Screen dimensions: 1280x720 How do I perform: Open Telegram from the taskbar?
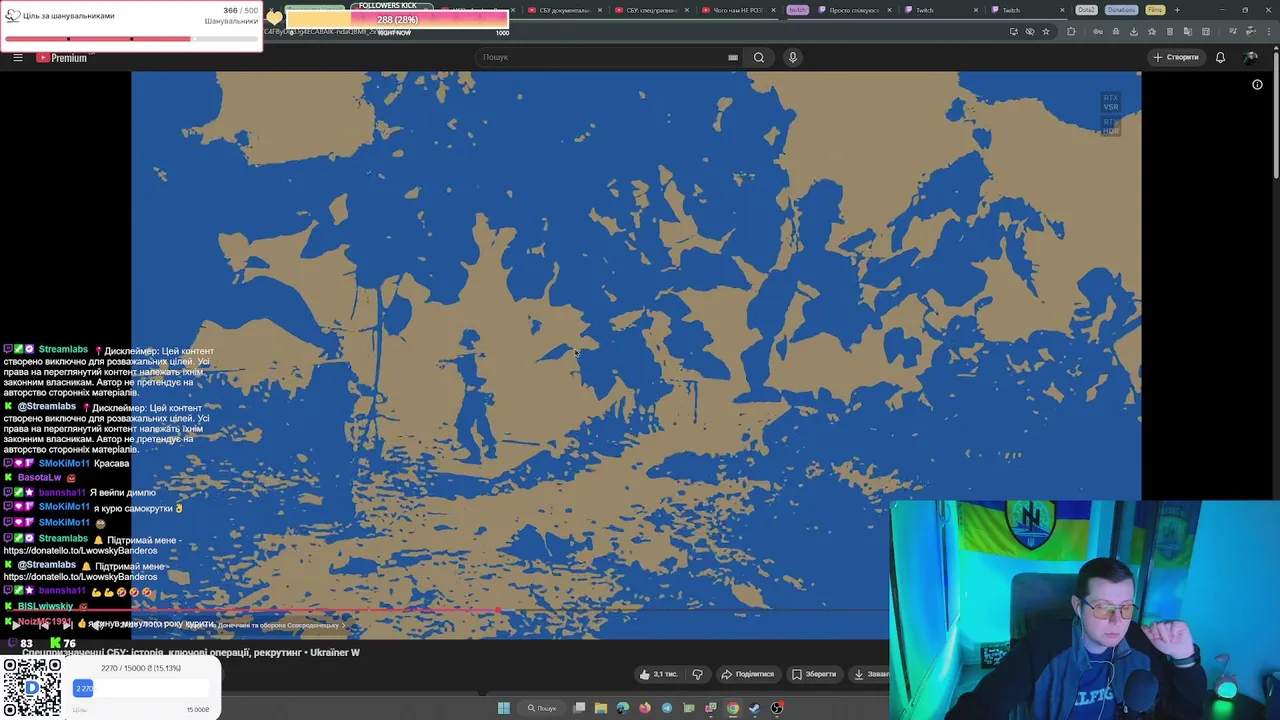pos(667,708)
